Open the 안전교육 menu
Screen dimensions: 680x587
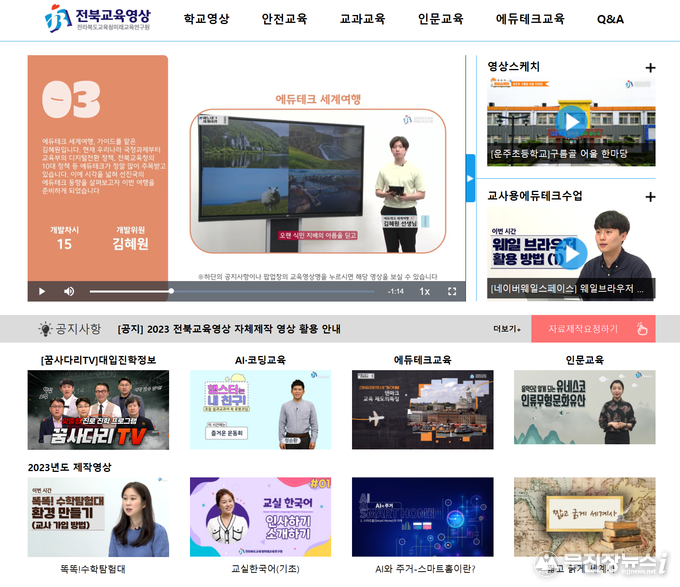click(284, 19)
